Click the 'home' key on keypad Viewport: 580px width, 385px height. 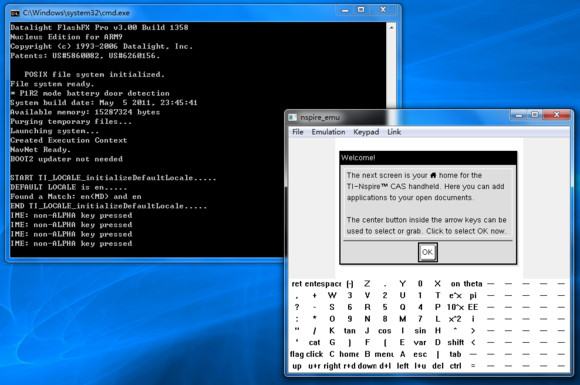349,354
